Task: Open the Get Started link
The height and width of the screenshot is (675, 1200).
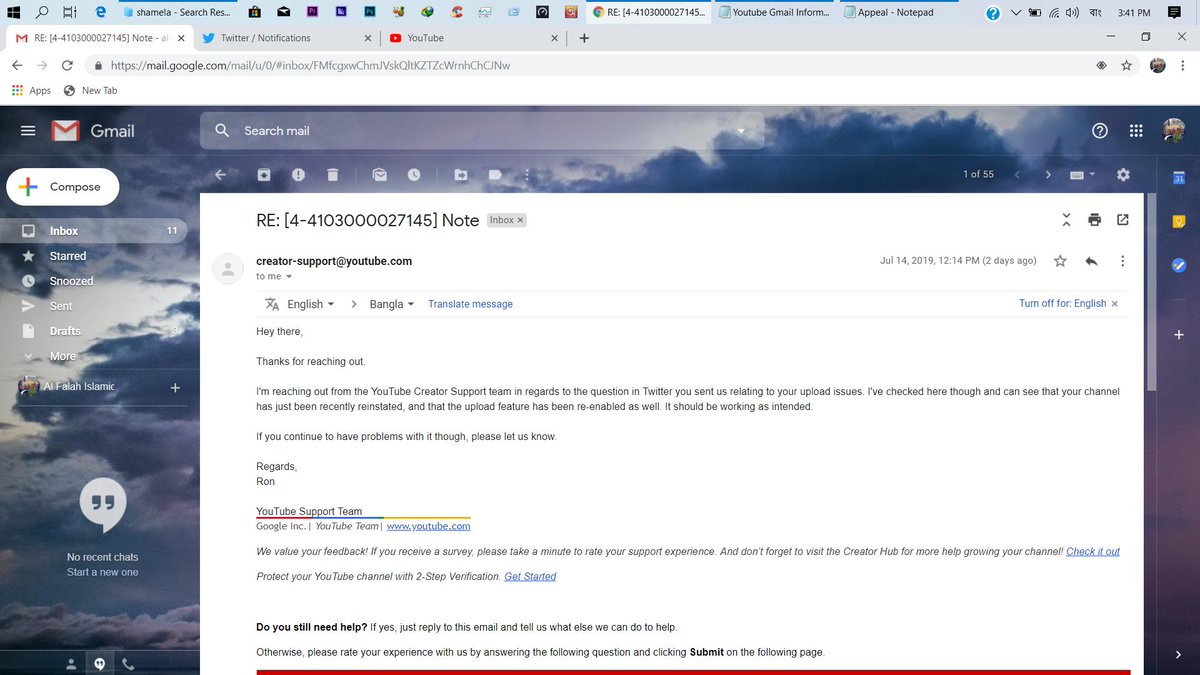Action: (x=530, y=576)
